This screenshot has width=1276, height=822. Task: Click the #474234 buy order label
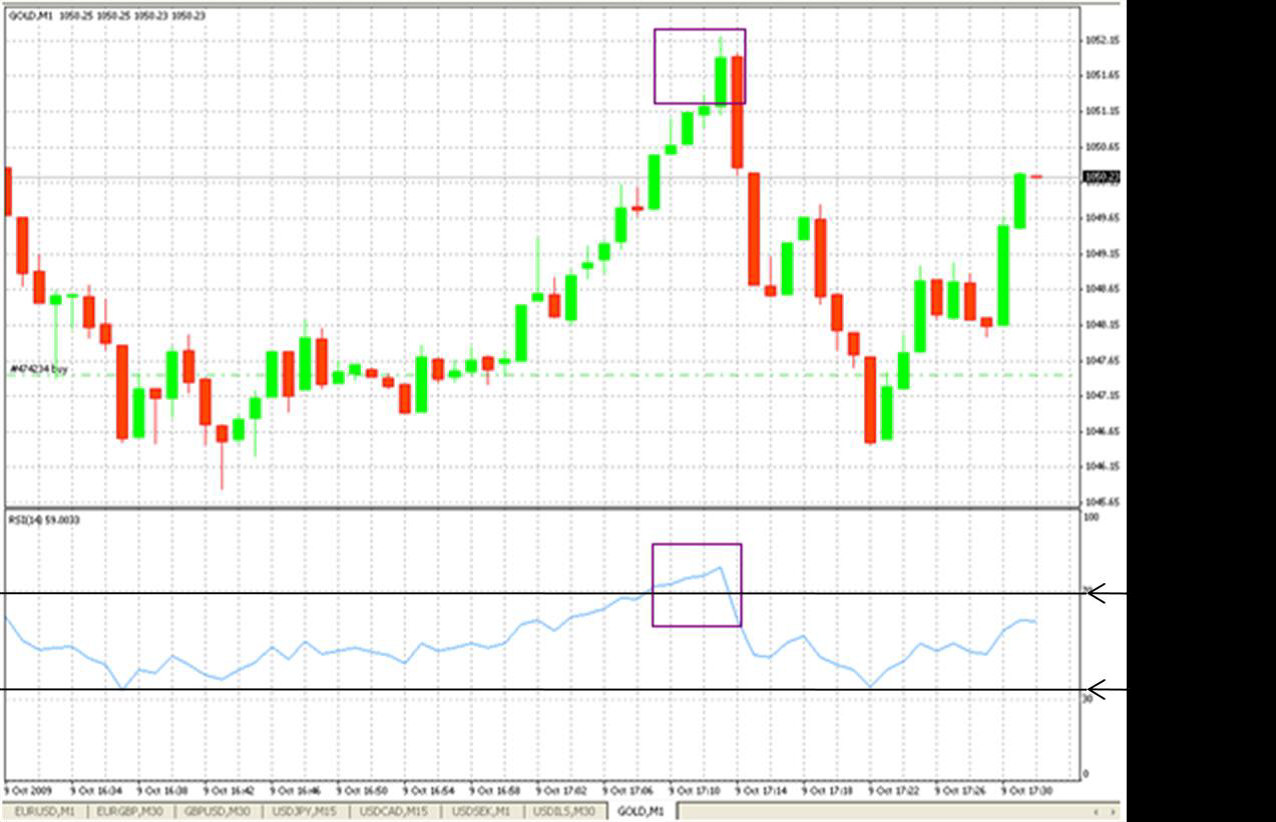click(x=38, y=369)
